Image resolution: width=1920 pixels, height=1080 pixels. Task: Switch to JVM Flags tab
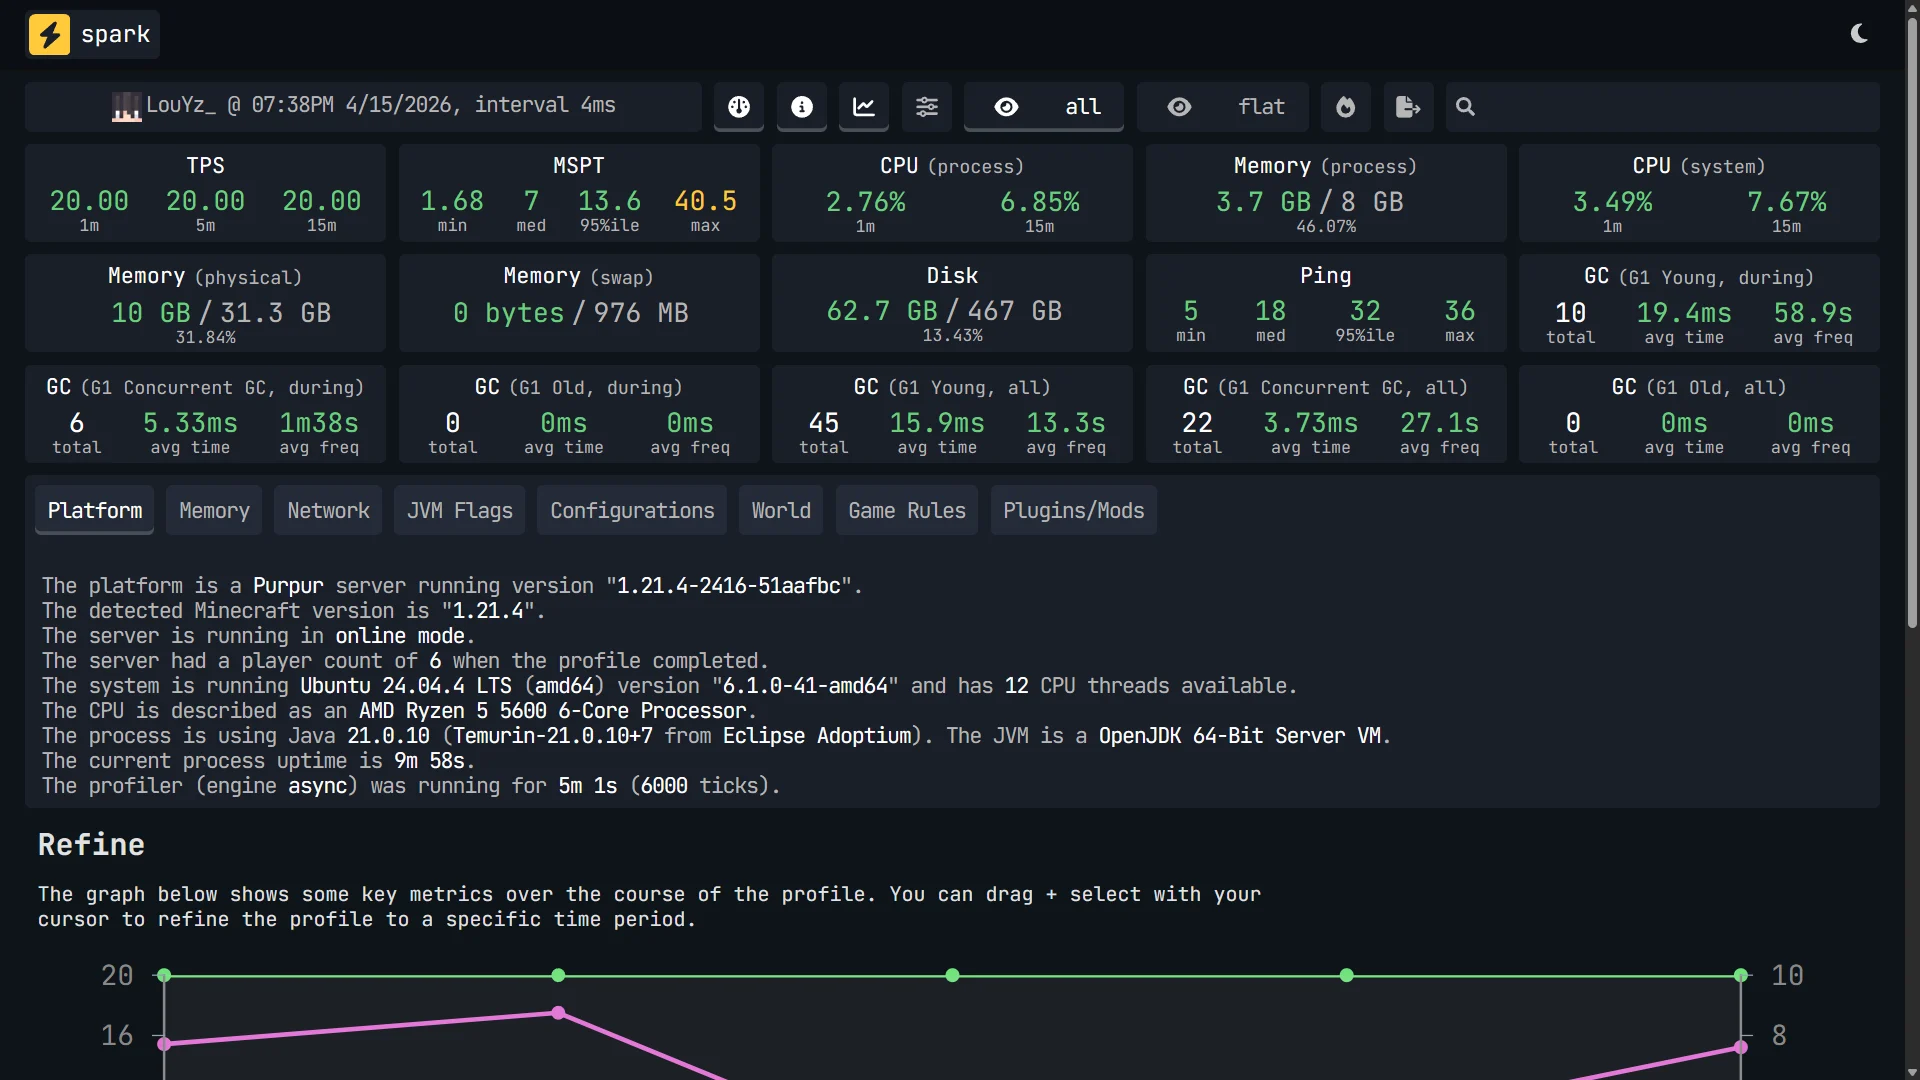[x=460, y=511]
